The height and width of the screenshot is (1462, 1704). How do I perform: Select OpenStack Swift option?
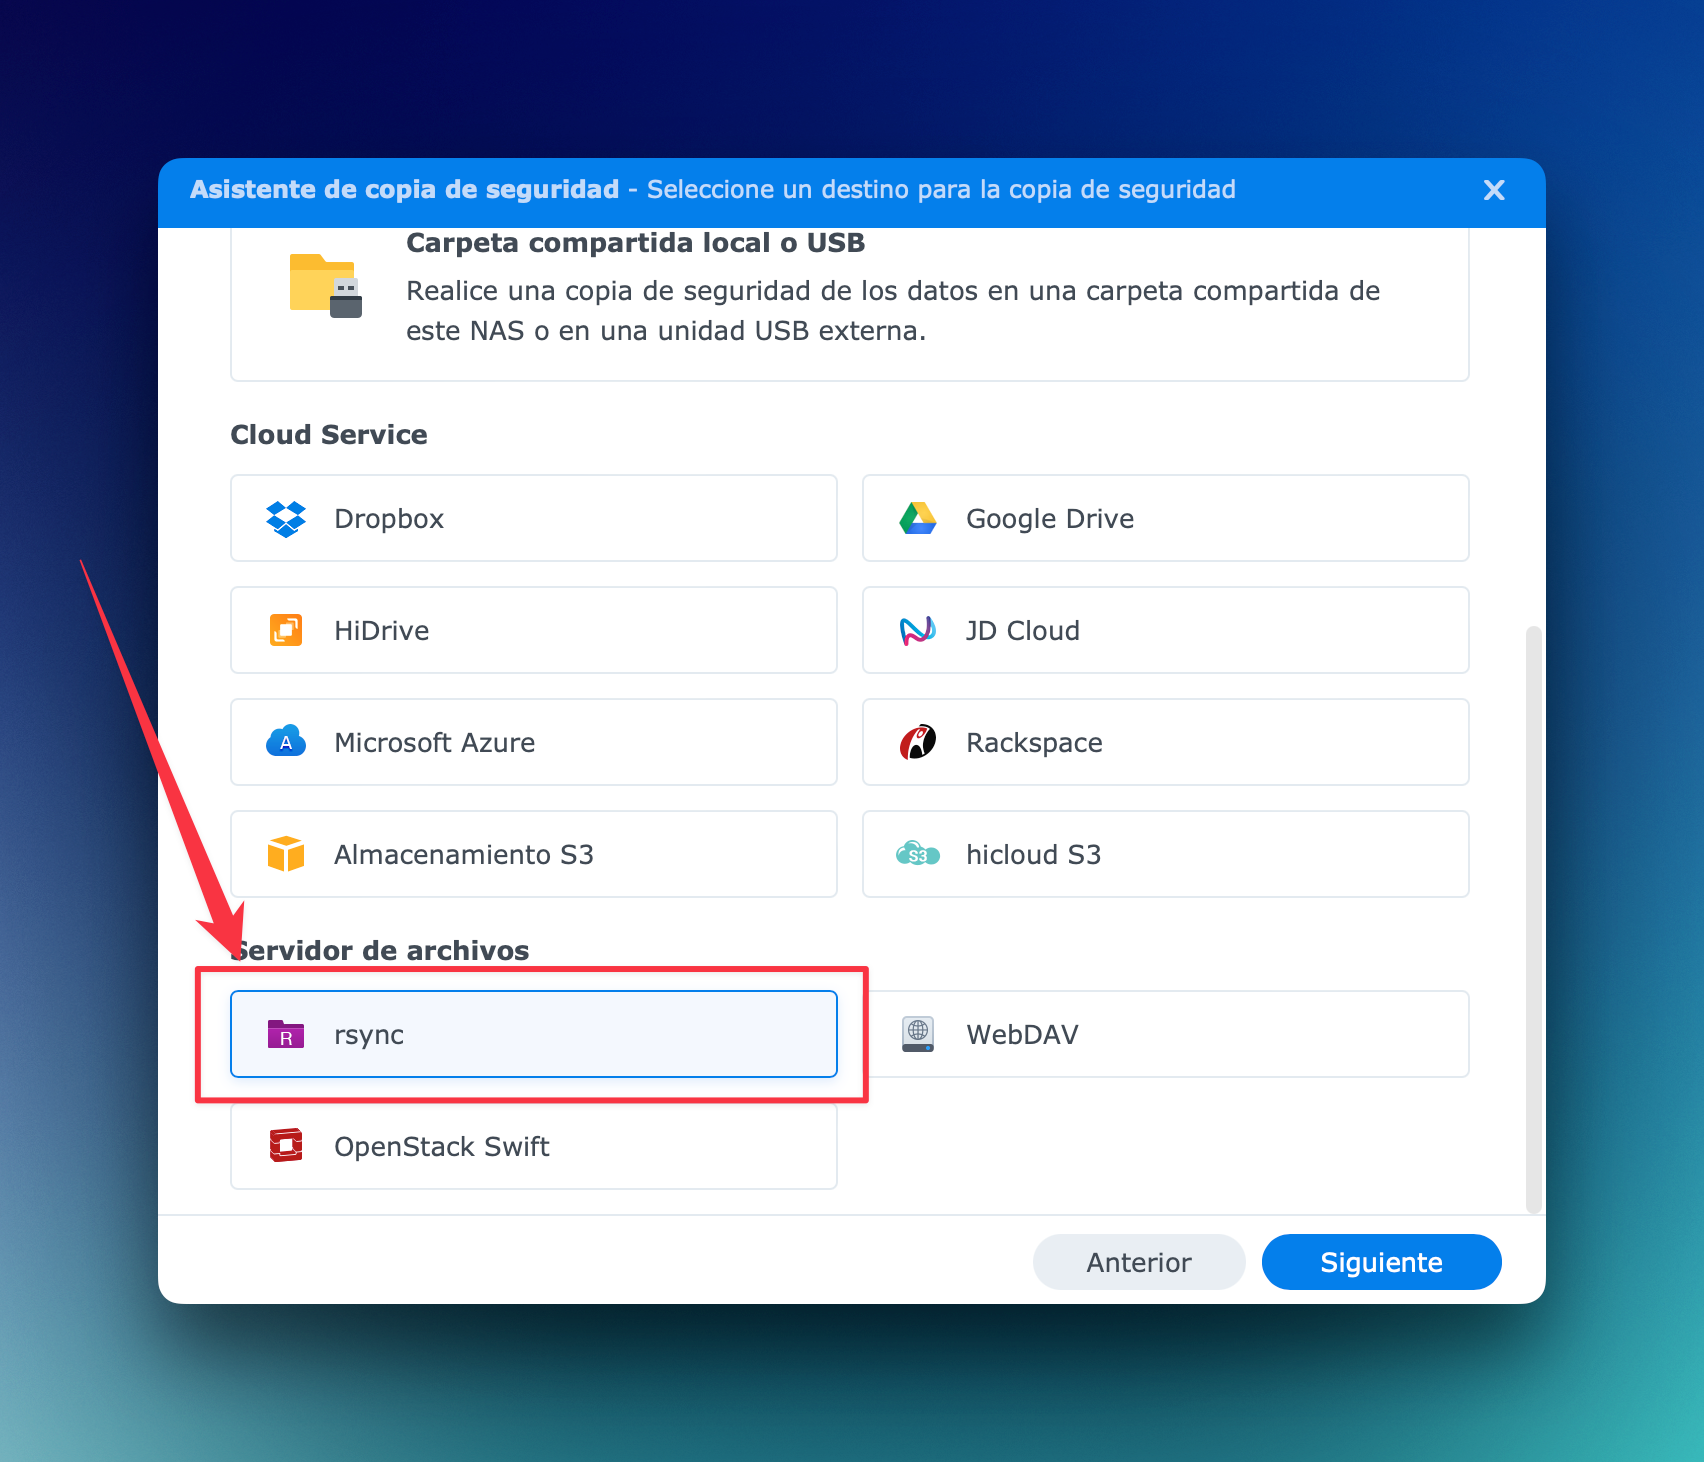click(x=534, y=1146)
